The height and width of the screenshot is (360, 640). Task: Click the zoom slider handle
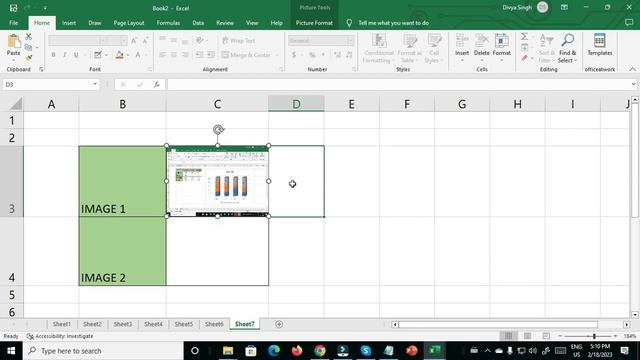(x=594, y=336)
